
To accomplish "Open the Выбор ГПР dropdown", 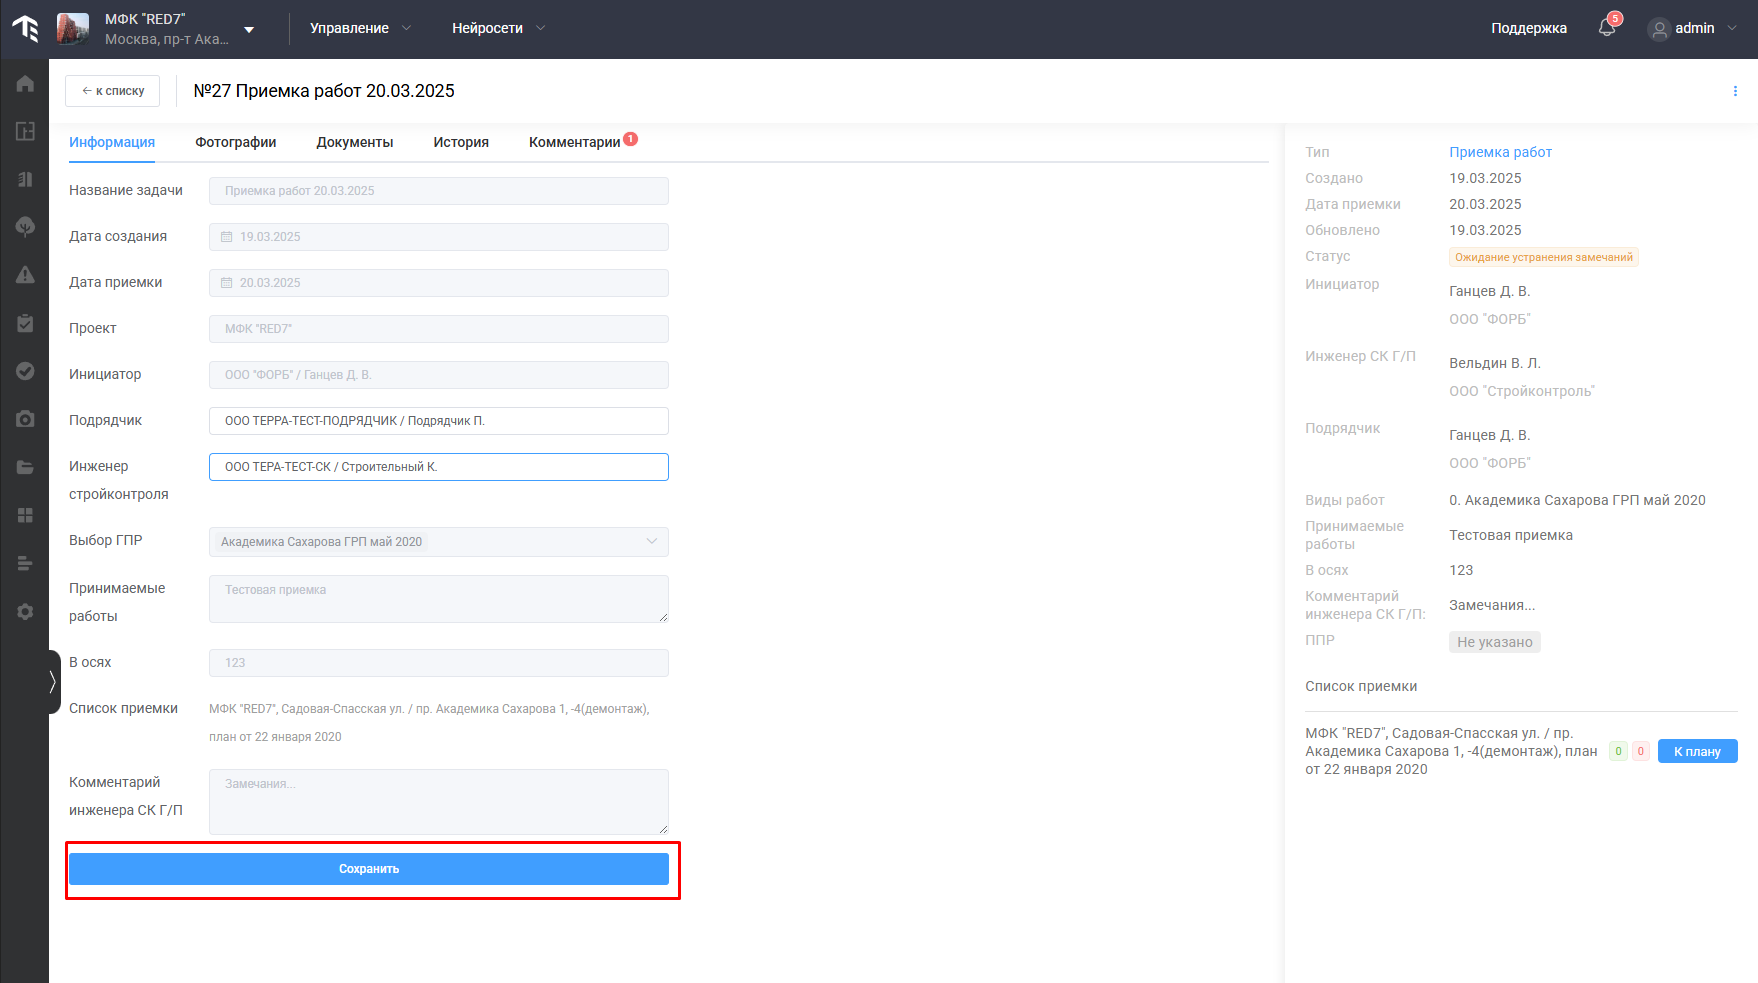I will 438,542.
